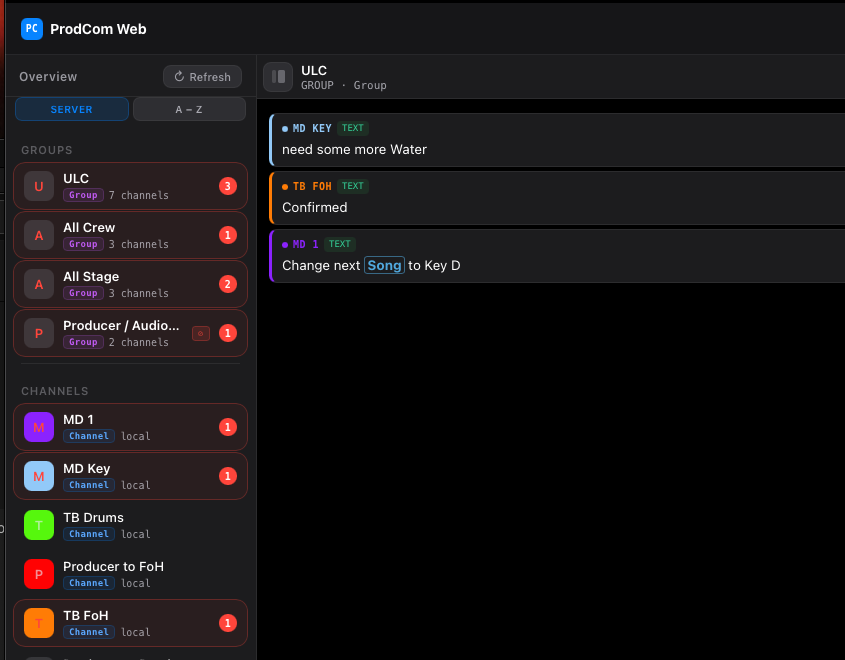Viewport: 845px width, 660px height.
Task: Click the unread badge 3 on ULC
Action: (228, 186)
